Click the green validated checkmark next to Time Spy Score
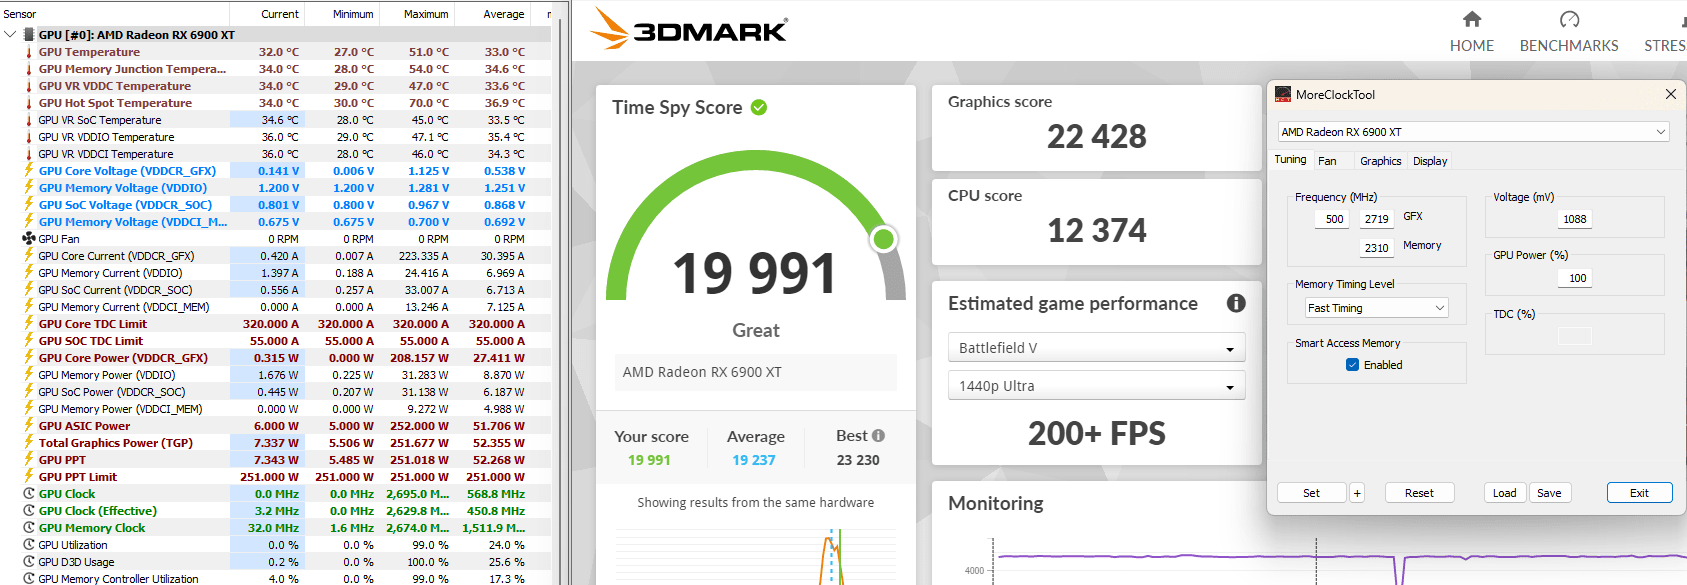The image size is (1687, 585). click(759, 107)
